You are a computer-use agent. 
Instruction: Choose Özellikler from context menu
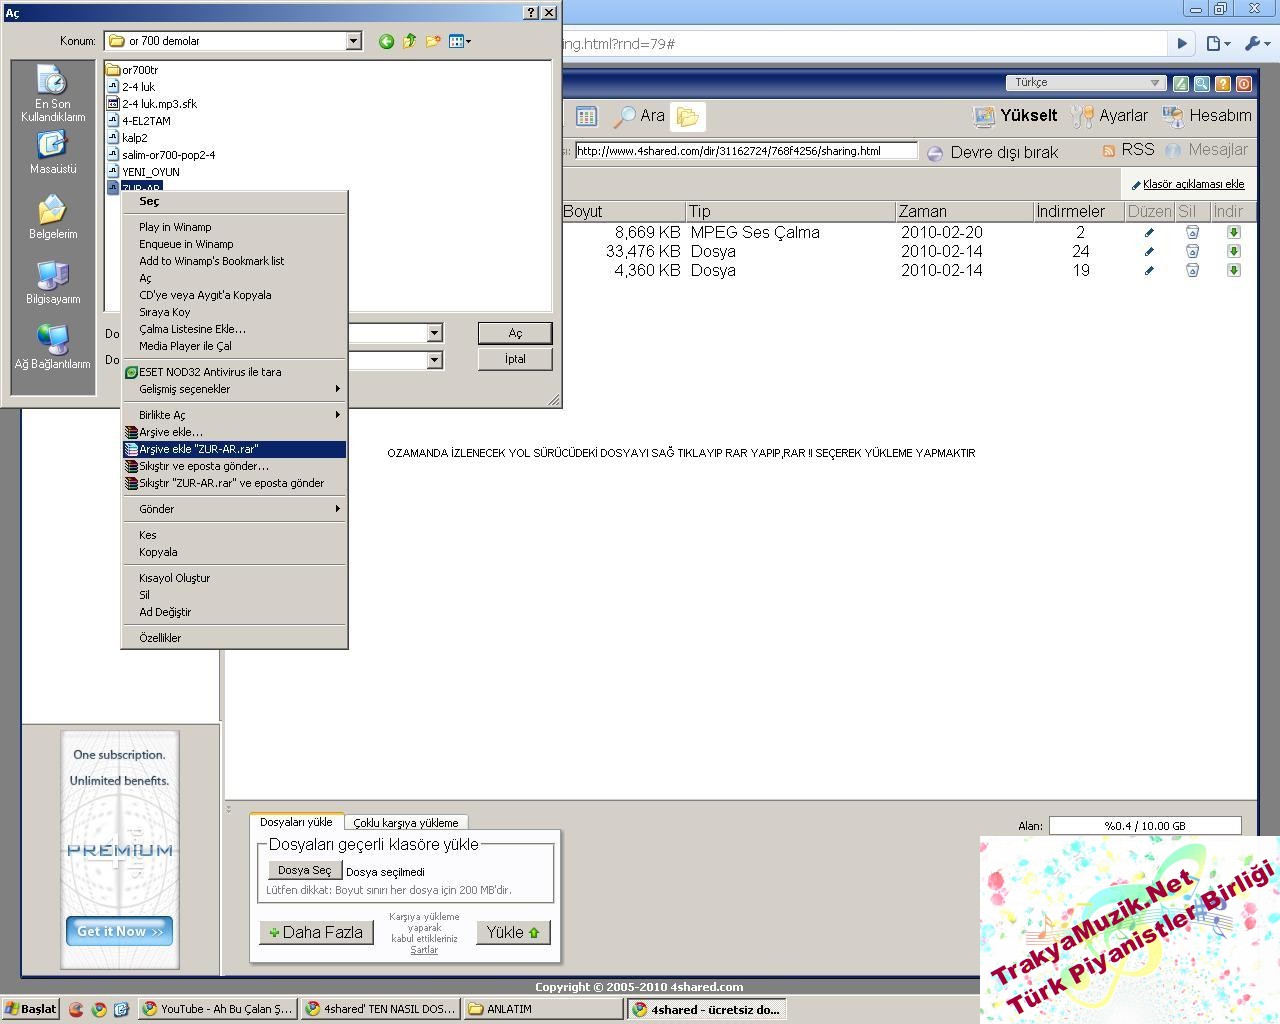[x=160, y=638]
